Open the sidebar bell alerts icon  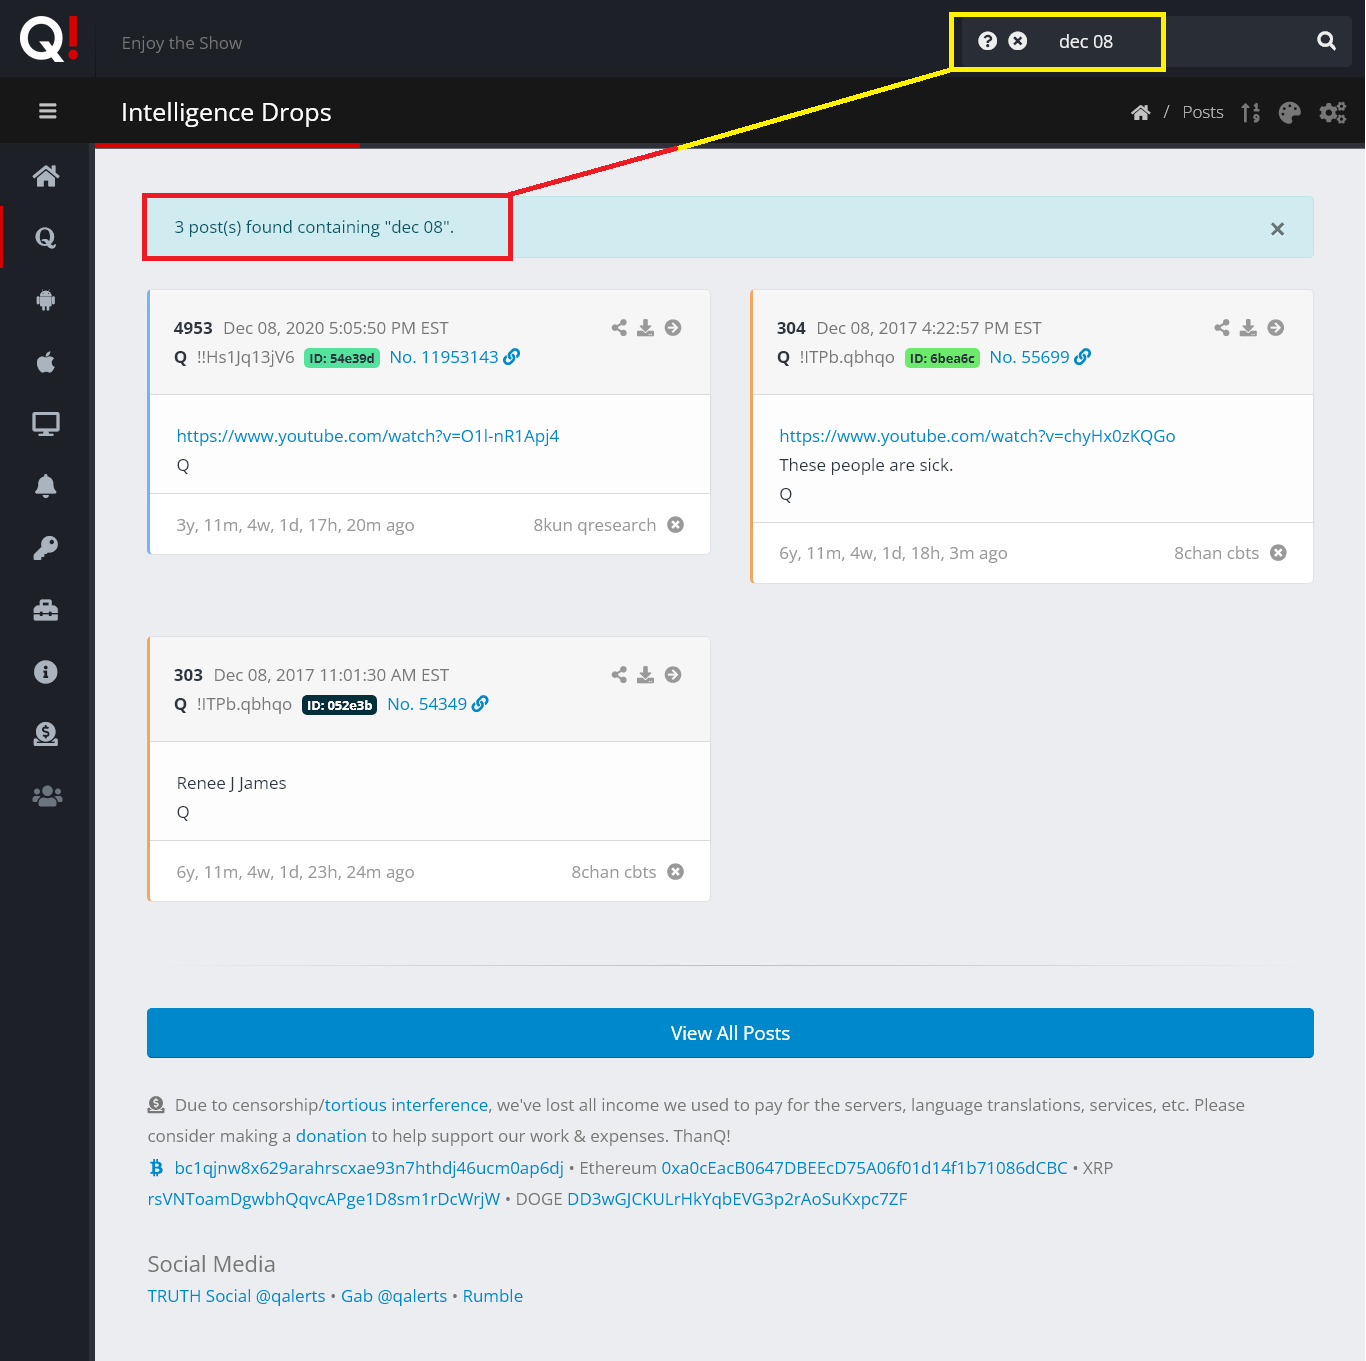pyautogui.click(x=46, y=486)
